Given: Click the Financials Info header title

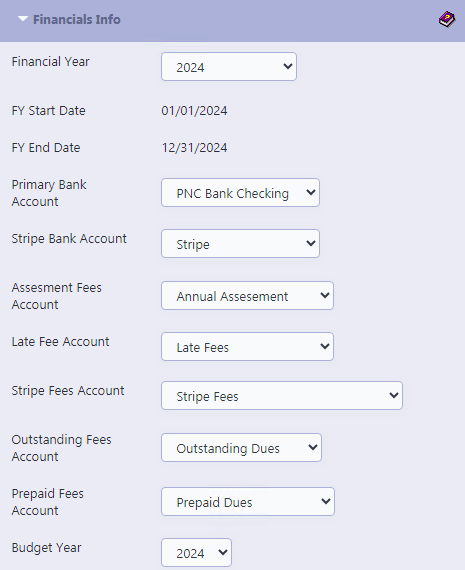Looking at the screenshot, I should [x=77, y=19].
